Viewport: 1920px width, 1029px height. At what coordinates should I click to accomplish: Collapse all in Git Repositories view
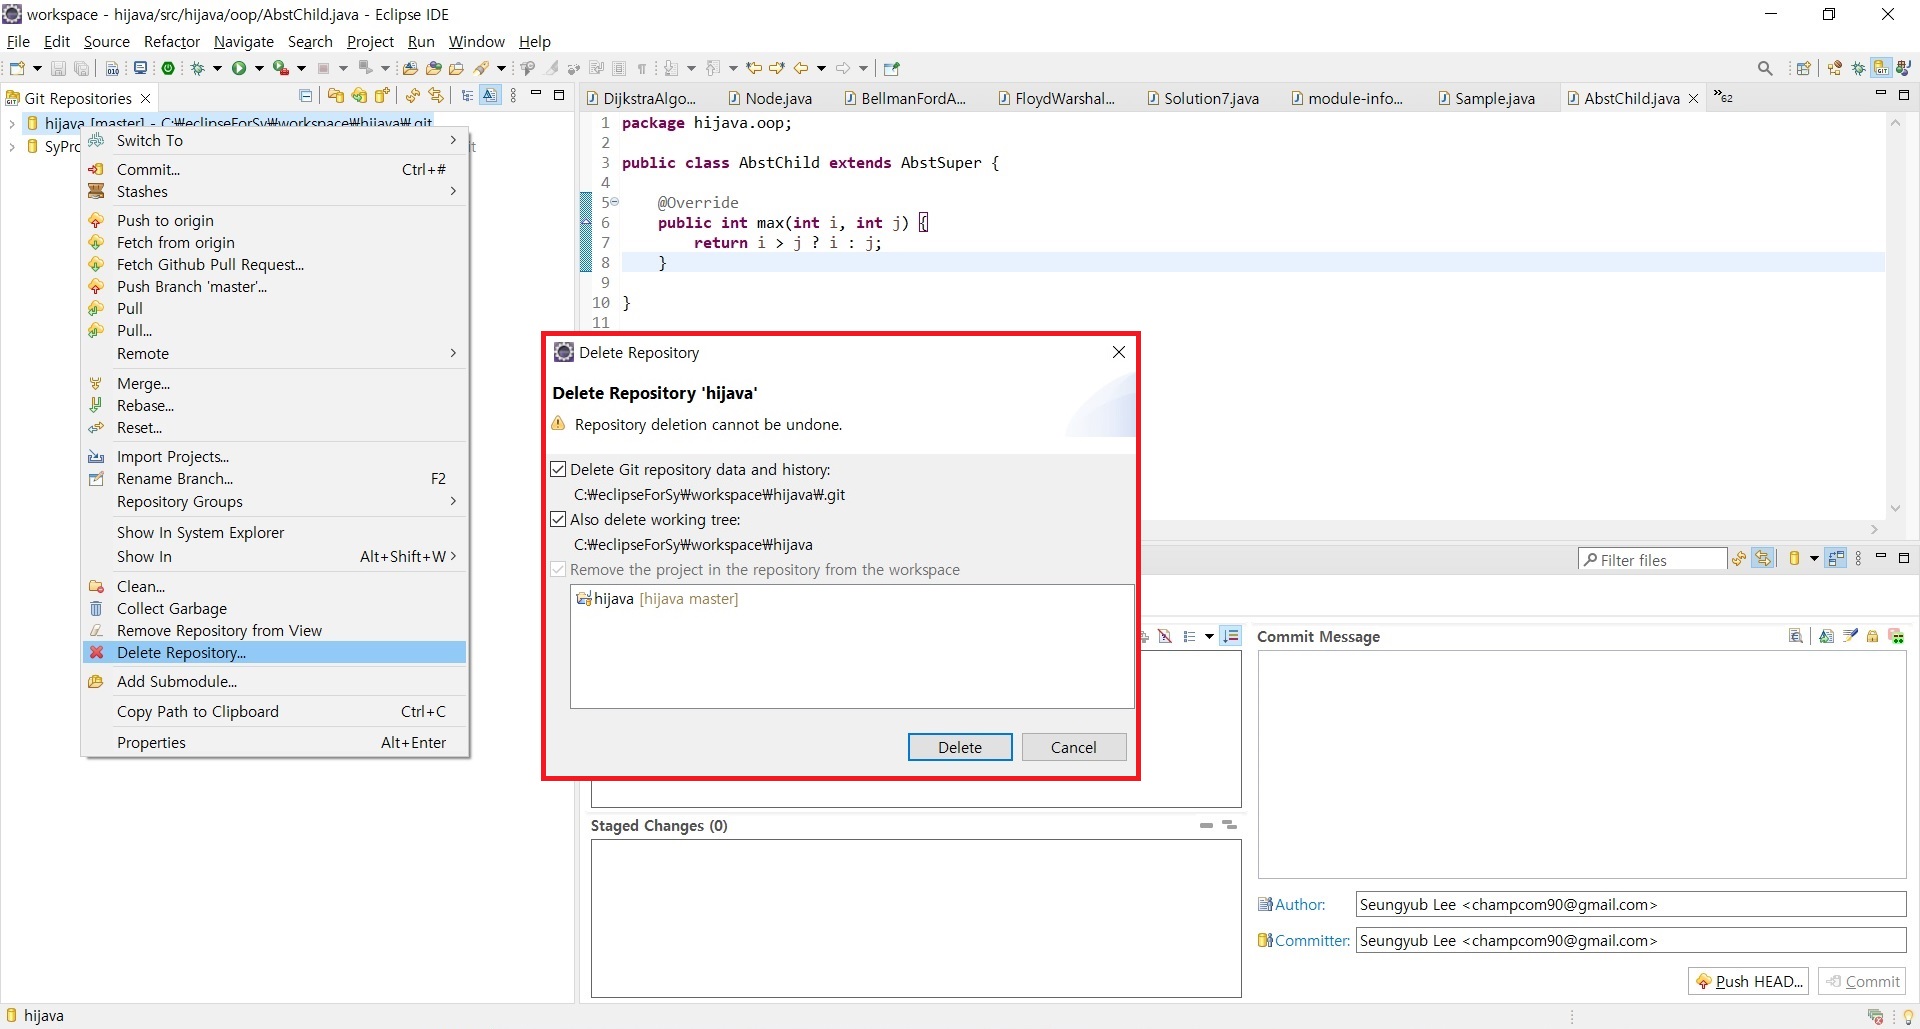305,96
